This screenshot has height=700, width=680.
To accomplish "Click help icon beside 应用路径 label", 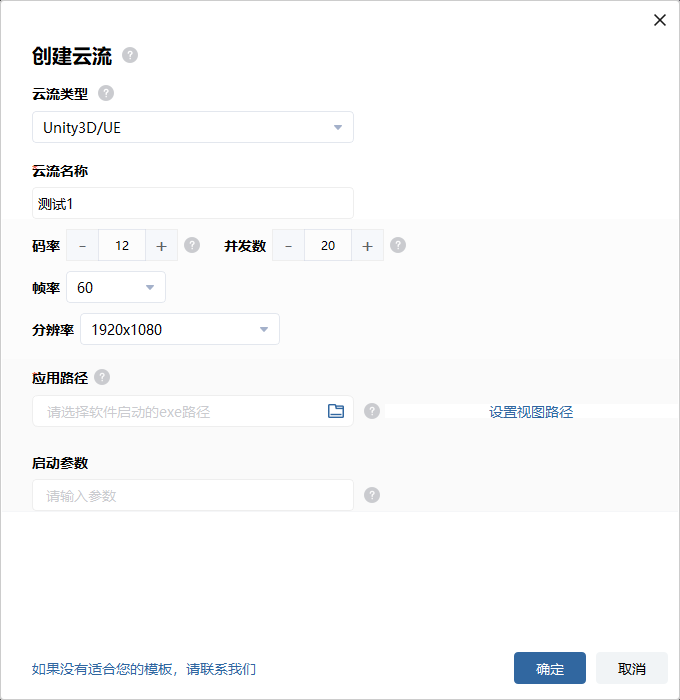I will point(102,377).
